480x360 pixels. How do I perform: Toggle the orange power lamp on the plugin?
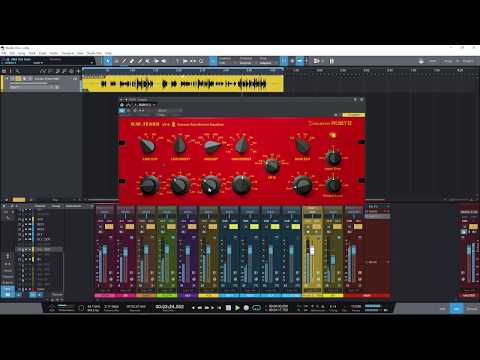(x=333, y=135)
